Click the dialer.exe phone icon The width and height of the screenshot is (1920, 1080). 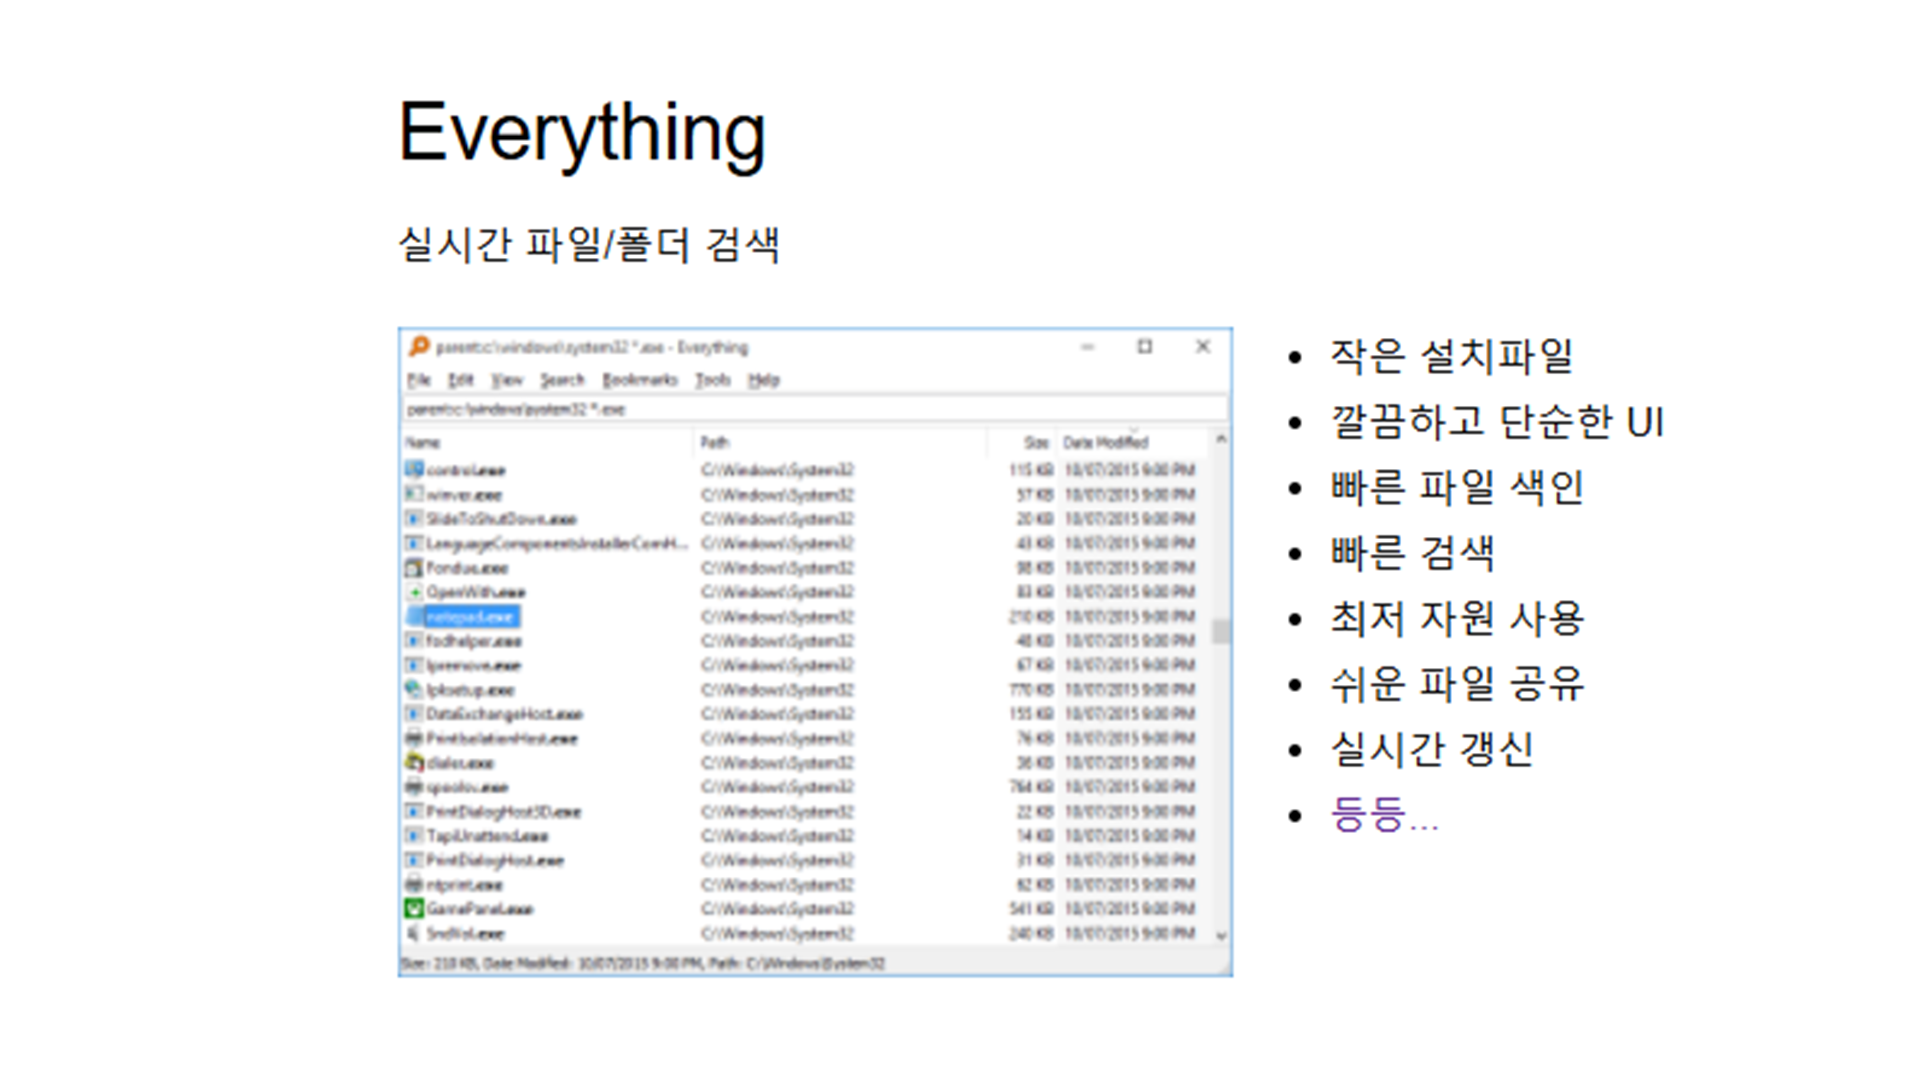coord(415,762)
